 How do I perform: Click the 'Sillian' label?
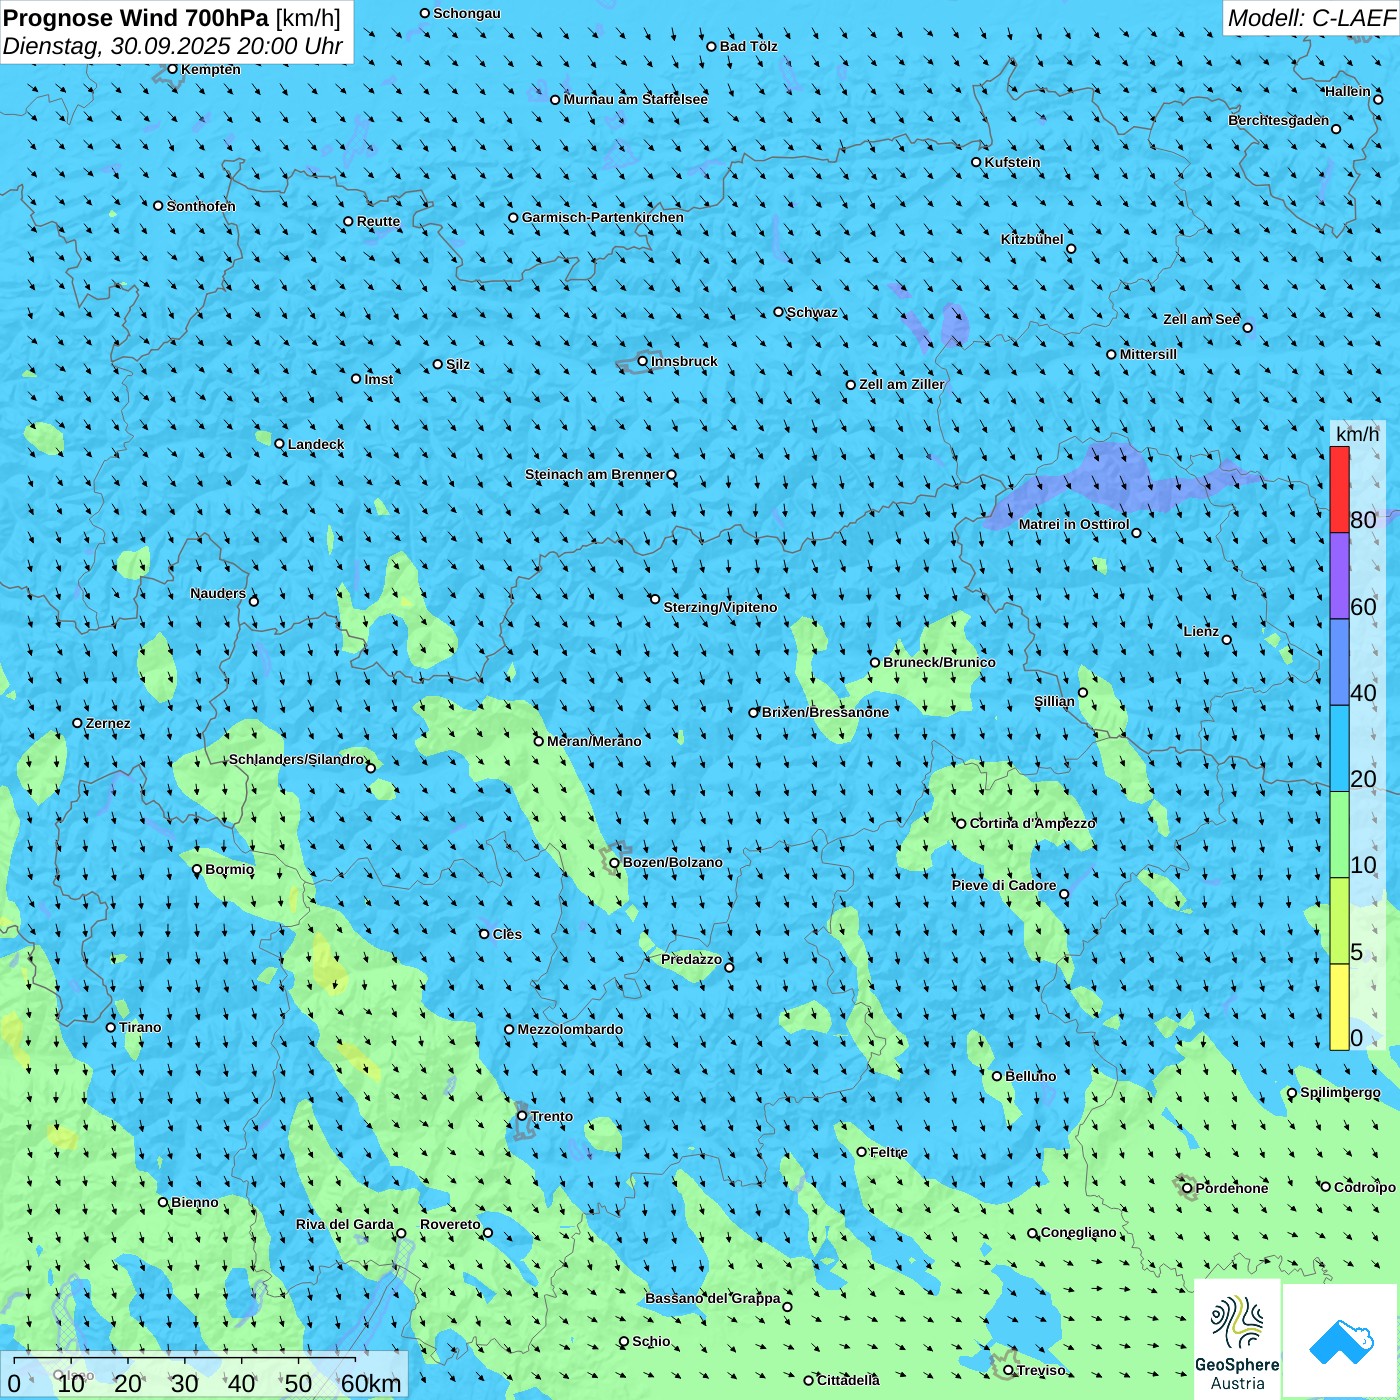(1054, 701)
